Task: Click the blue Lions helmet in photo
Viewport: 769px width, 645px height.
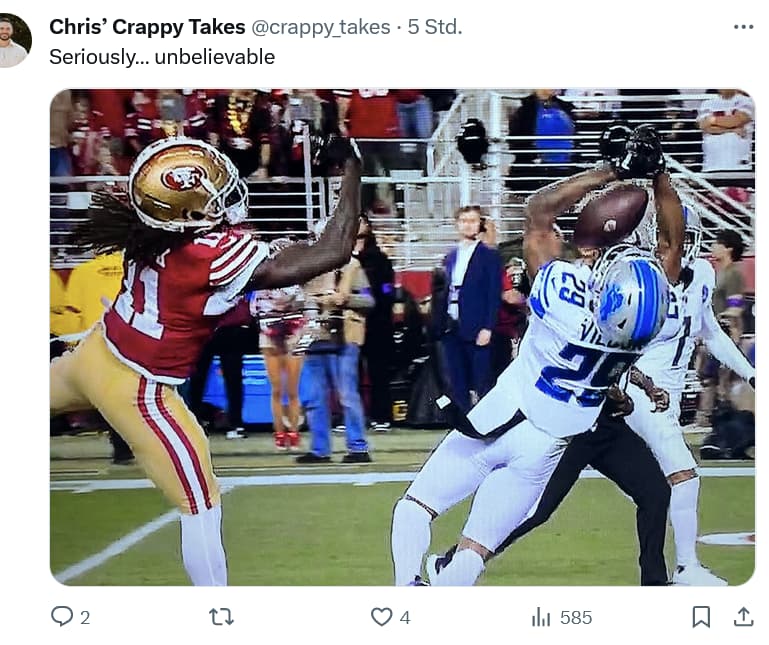Action: tap(629, 296)
